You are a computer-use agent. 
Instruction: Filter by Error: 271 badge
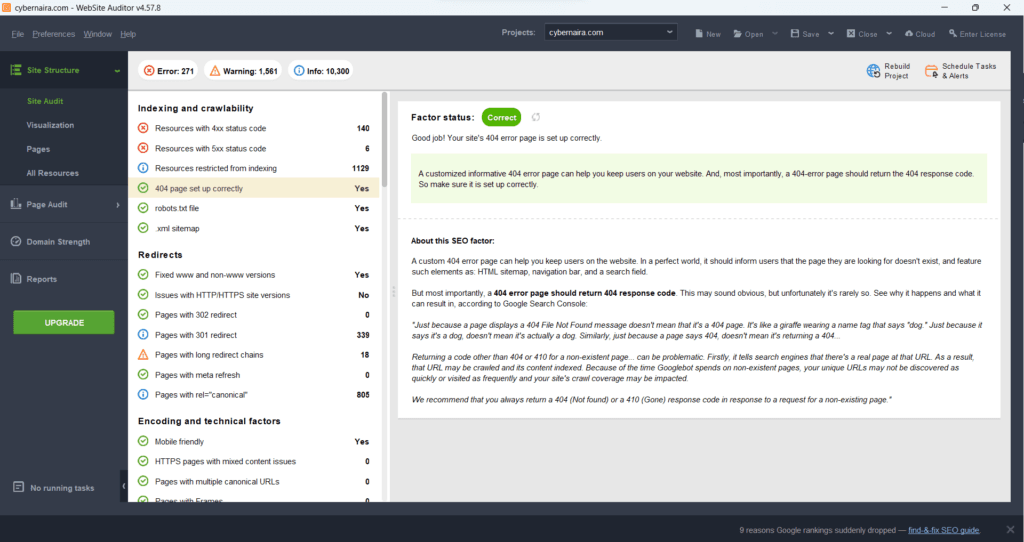point(168,71)
